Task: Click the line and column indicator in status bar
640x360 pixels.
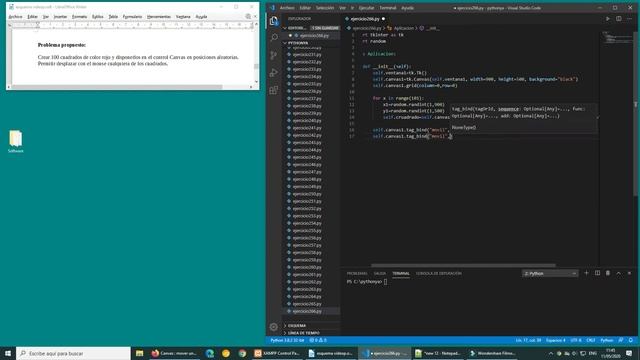Action: [528, 340]
